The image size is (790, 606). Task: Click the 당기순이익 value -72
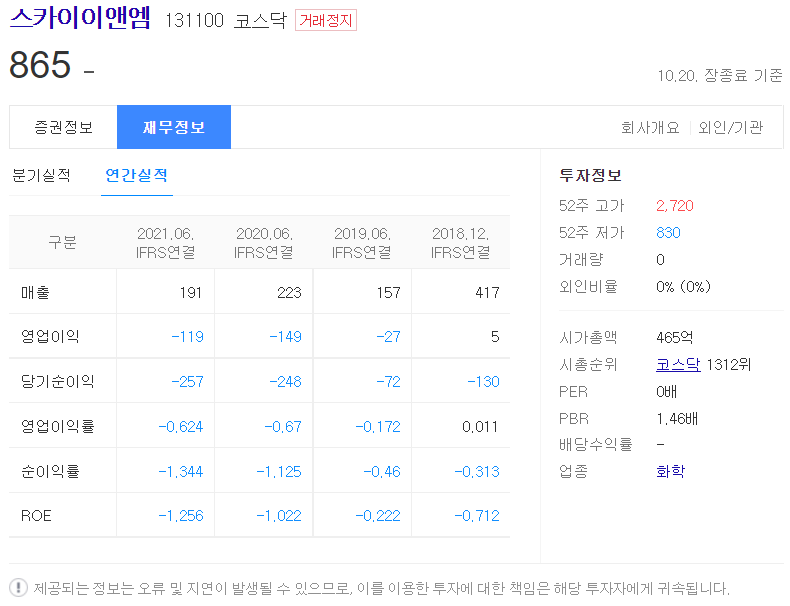click(388, 381)
